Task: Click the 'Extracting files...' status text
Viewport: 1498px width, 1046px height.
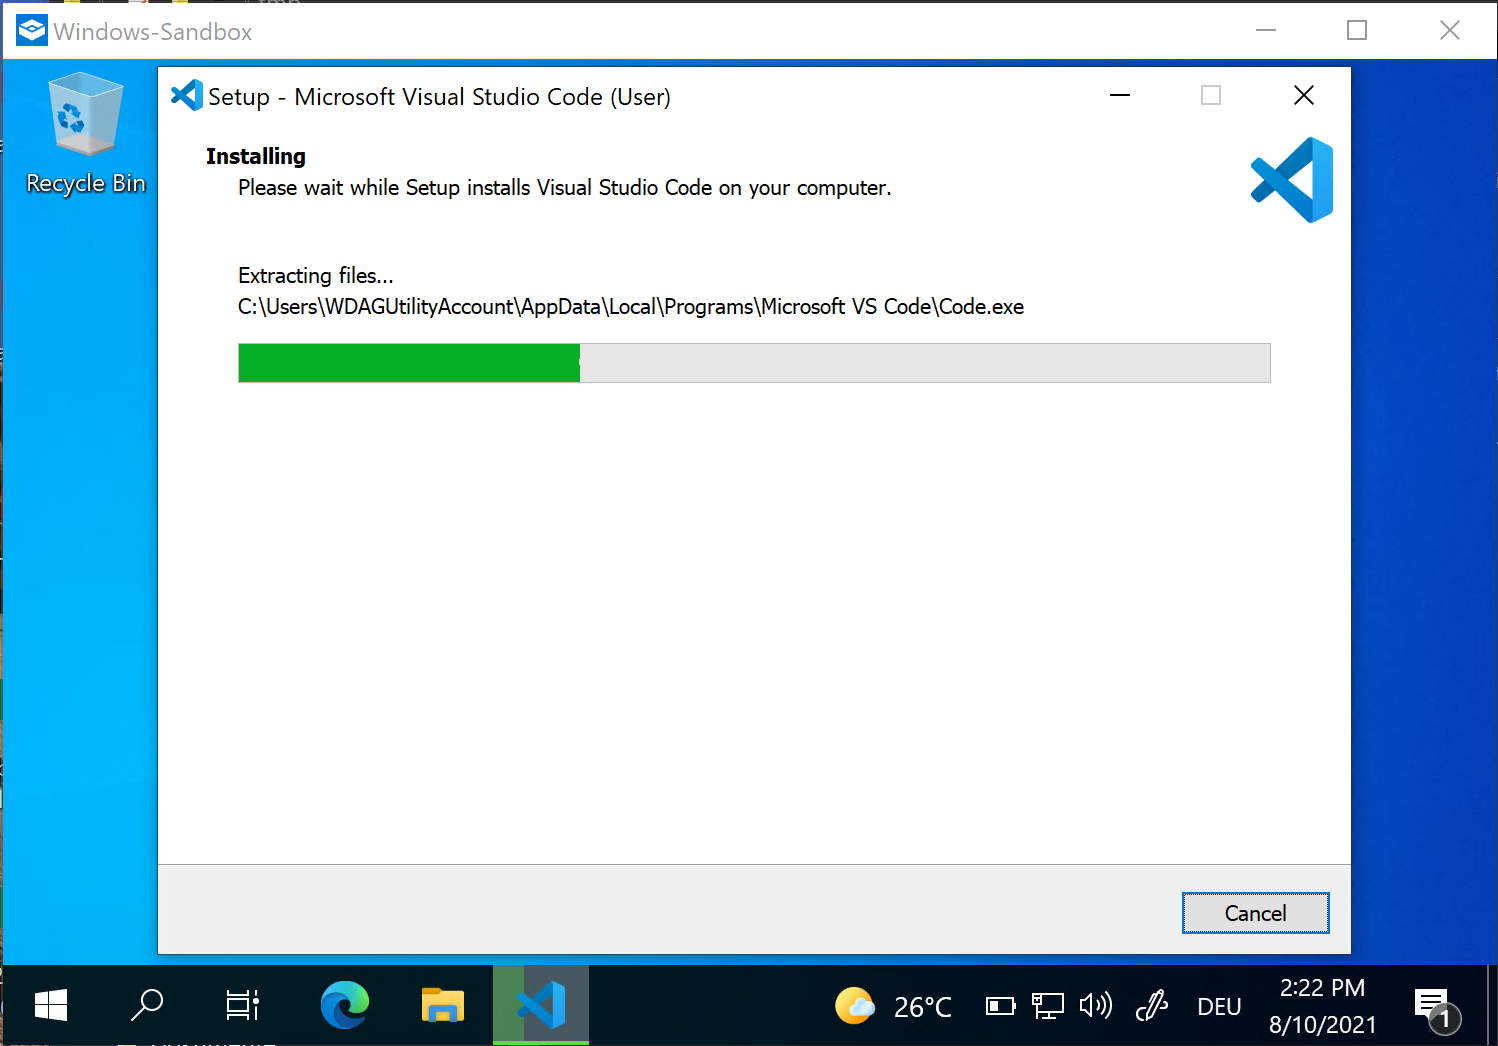Action: [316, 276]
